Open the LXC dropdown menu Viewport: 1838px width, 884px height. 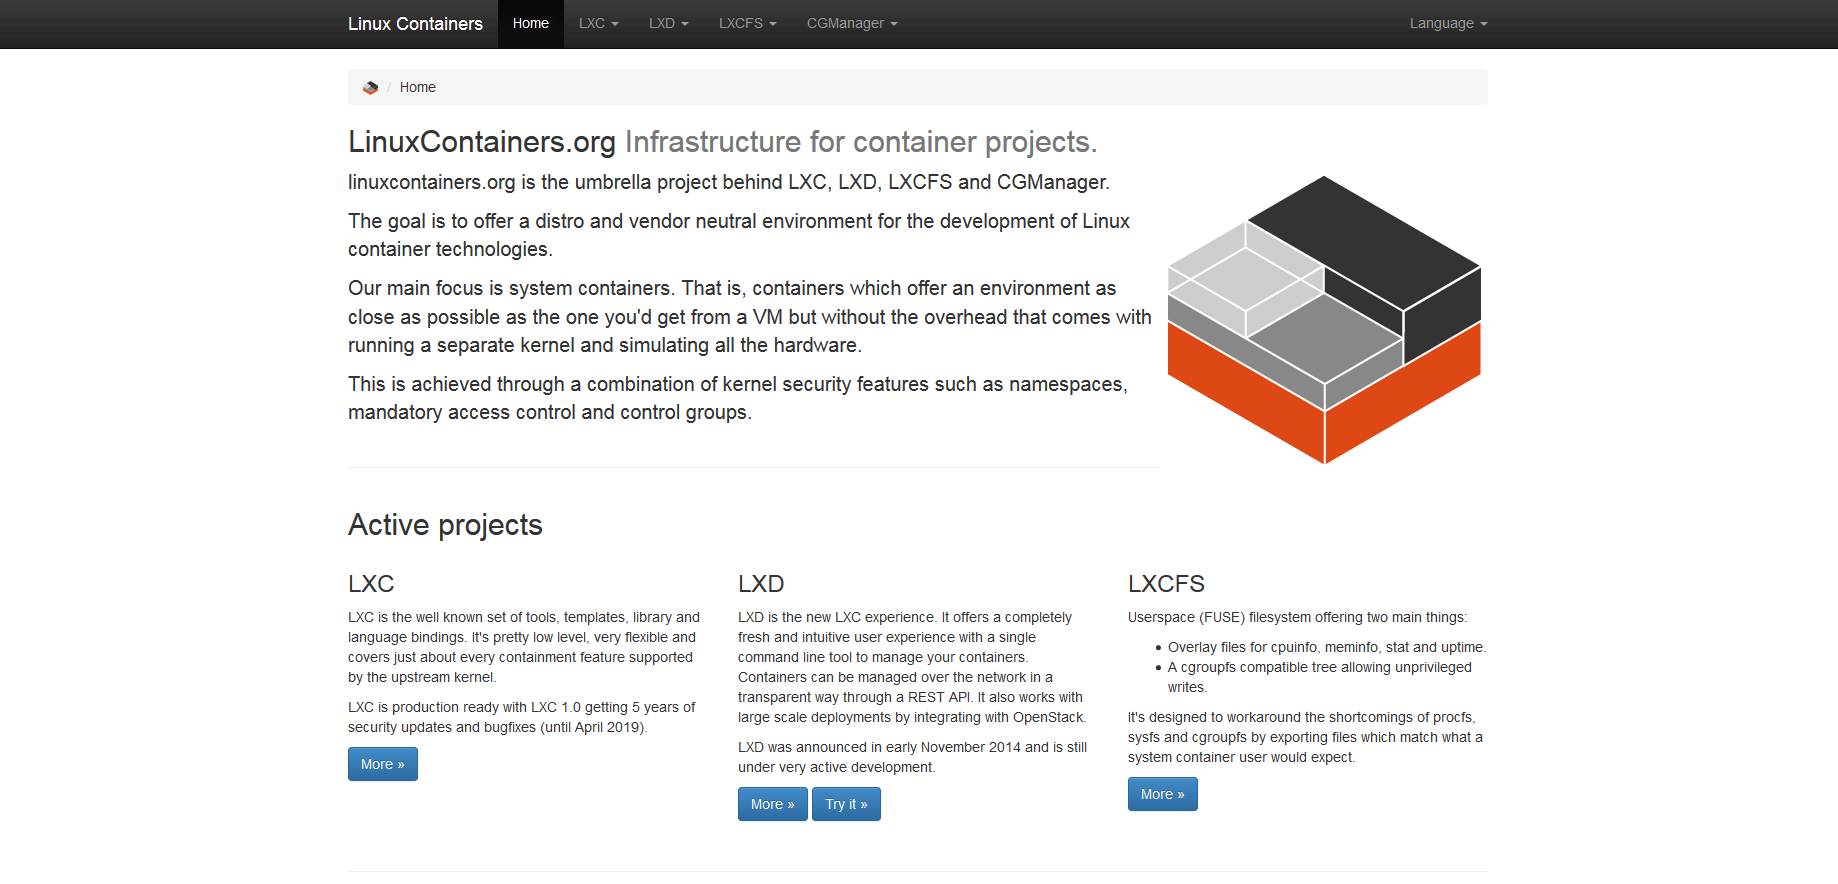pos(598,23)
